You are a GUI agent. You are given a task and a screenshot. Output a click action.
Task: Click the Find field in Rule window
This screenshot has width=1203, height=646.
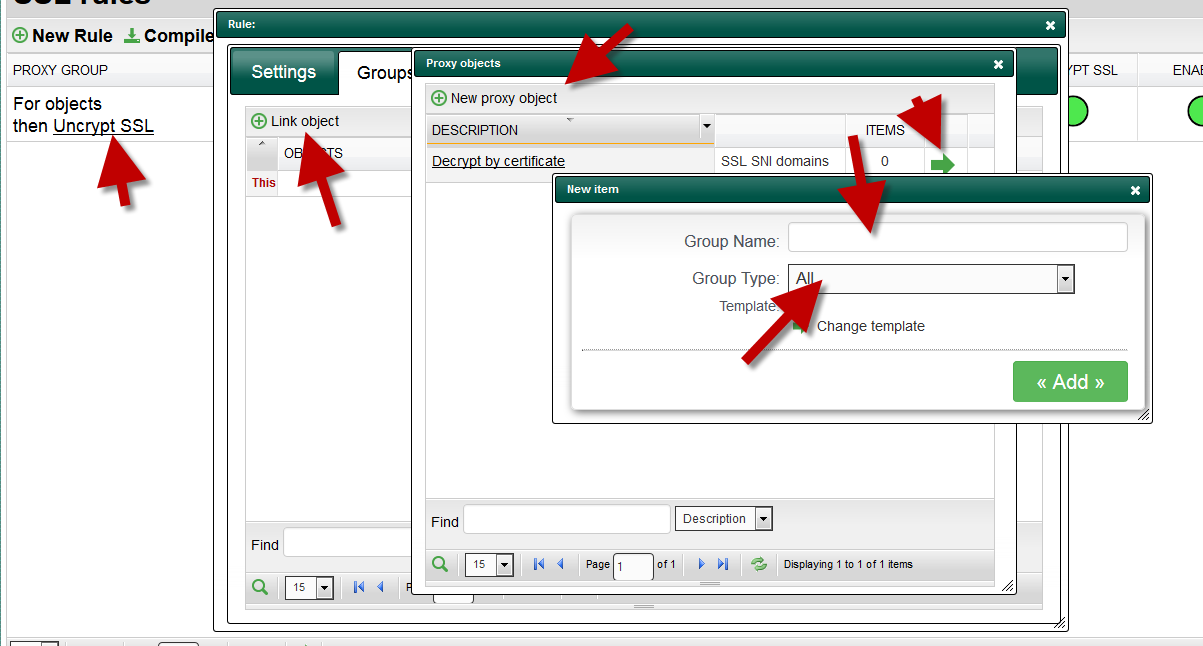348,543
